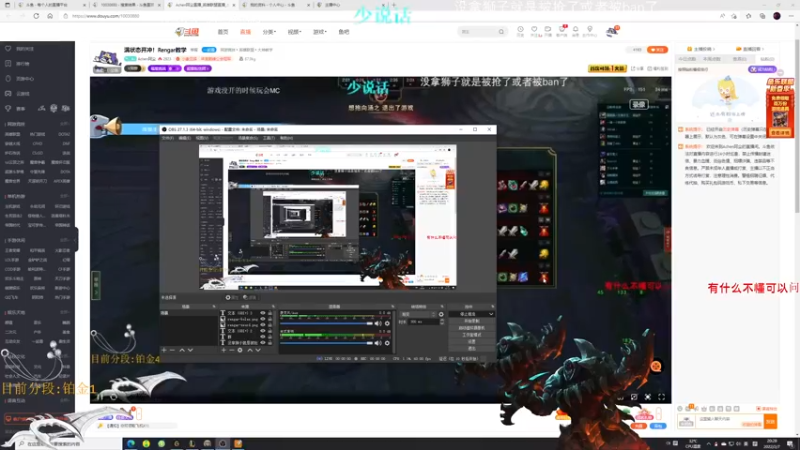Move scene down with the OBS arrow
The image size is (800, 450).
(190, 350)
